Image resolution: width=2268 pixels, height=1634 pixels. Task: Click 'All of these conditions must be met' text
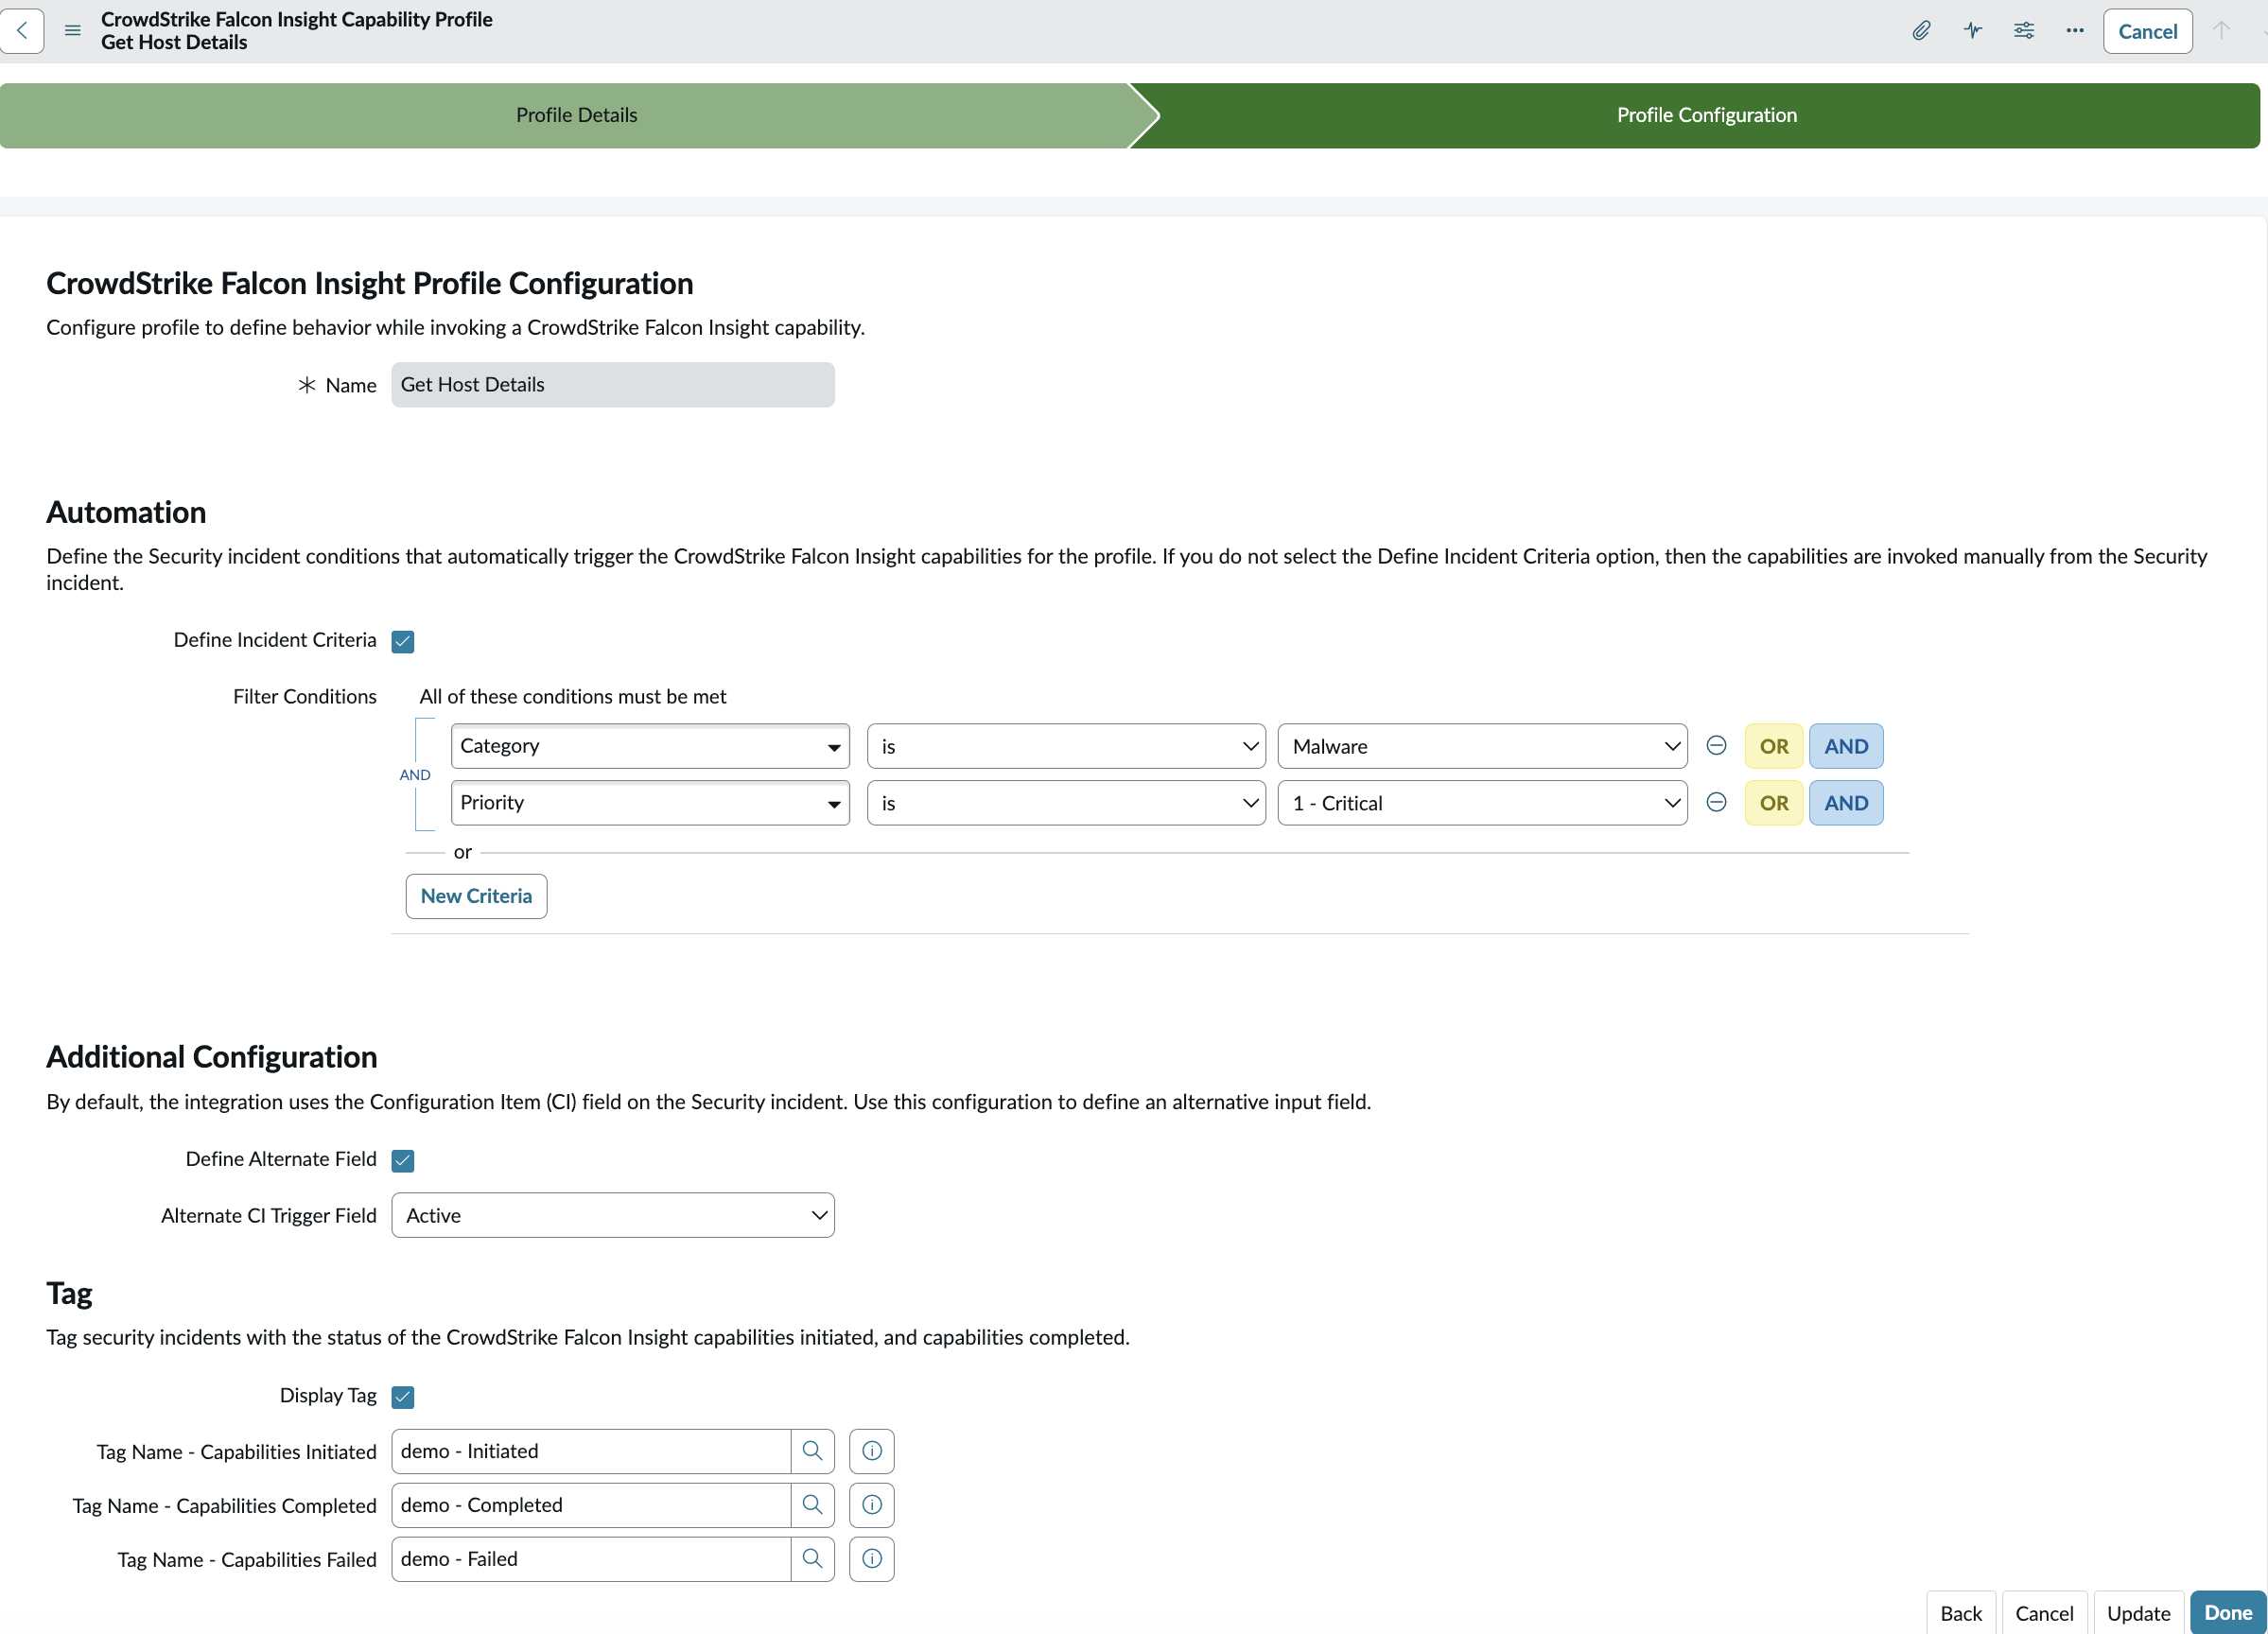(x=573, y=696)
